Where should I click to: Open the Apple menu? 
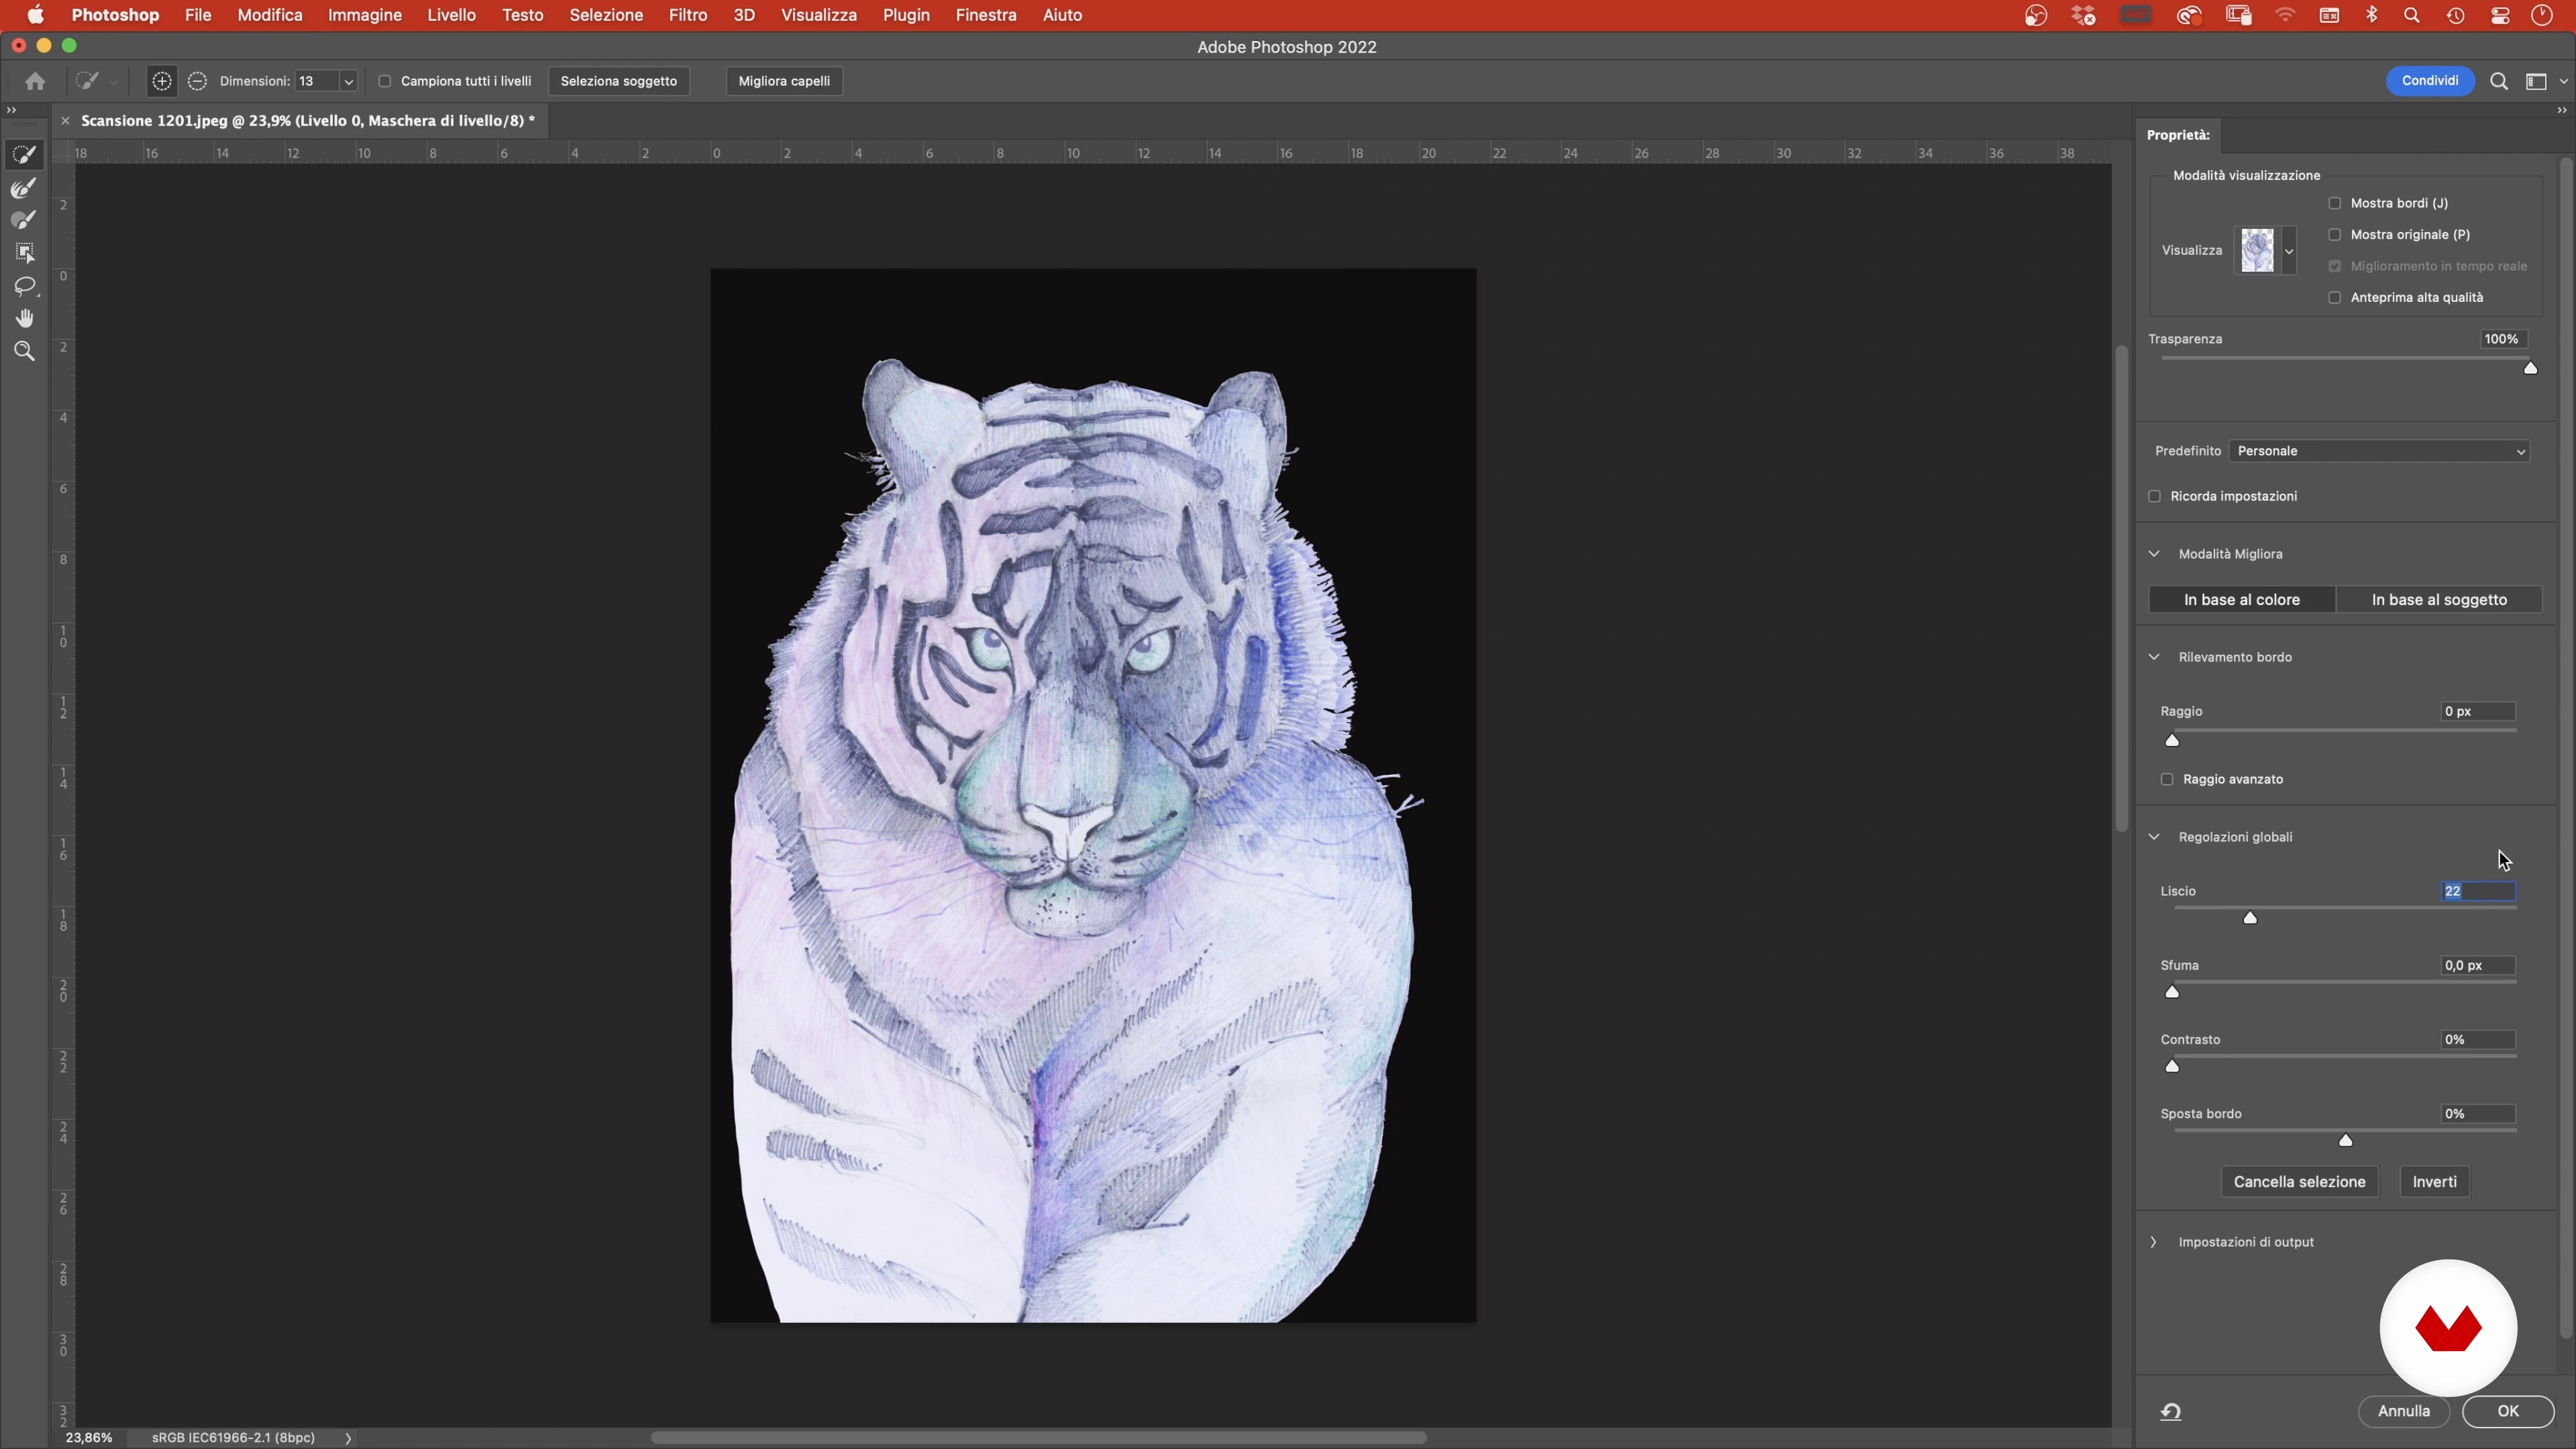(35, 15)
